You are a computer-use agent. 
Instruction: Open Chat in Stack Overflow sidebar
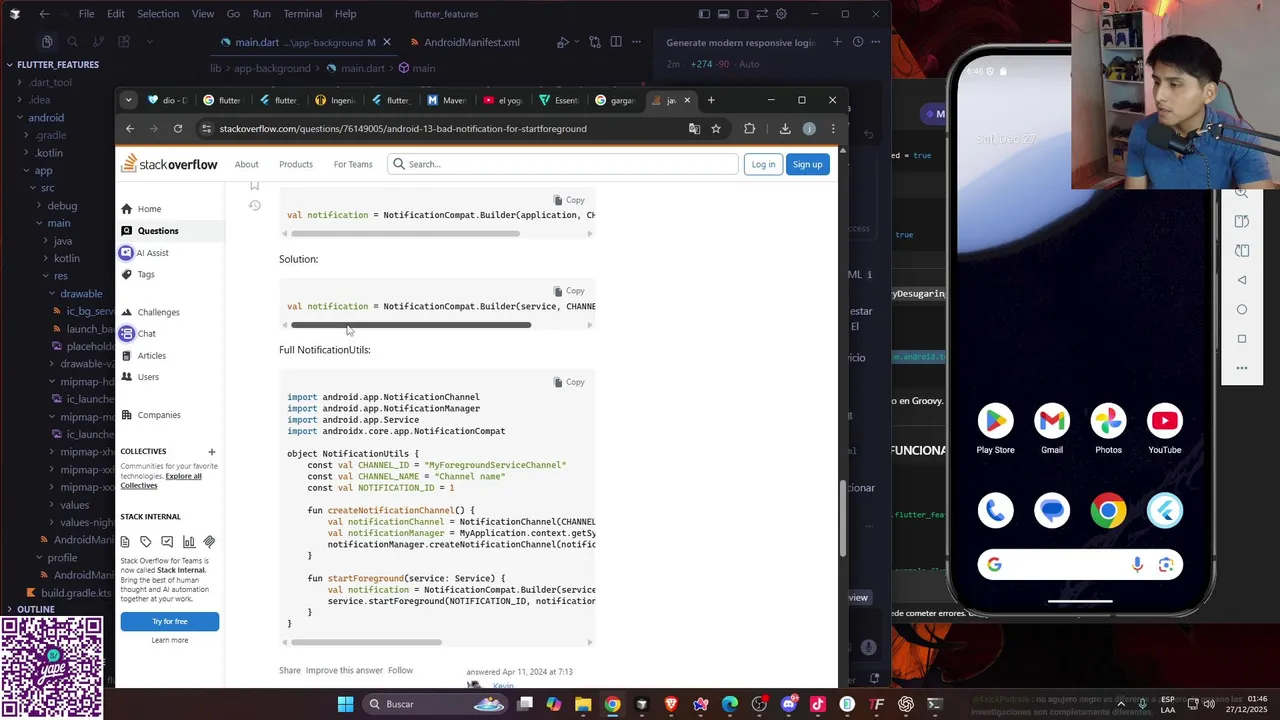146,333
